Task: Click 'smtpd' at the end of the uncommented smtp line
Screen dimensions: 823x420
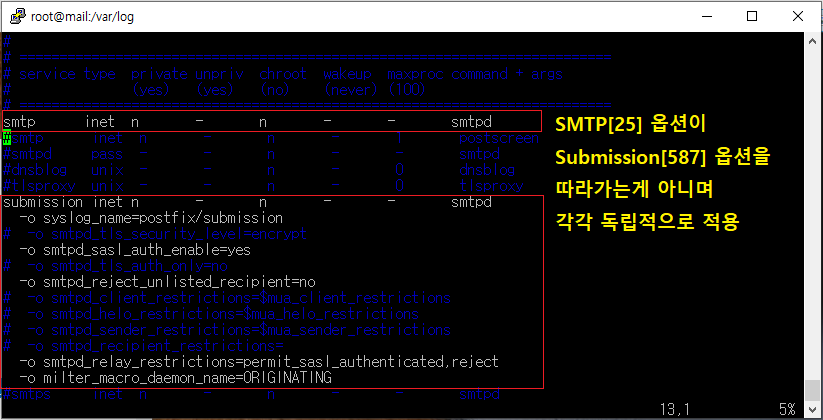Action: click(x=471, y=122)
